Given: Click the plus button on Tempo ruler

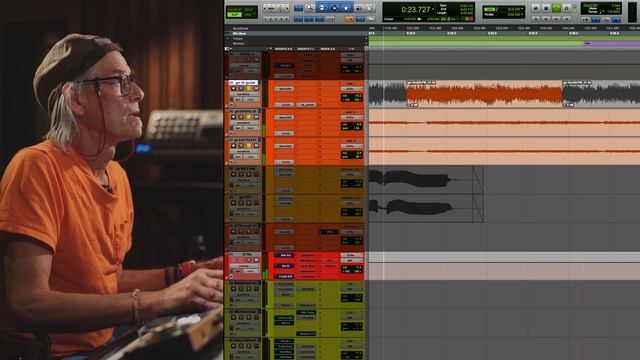Looking at the screenshot, I should (366, 38).
